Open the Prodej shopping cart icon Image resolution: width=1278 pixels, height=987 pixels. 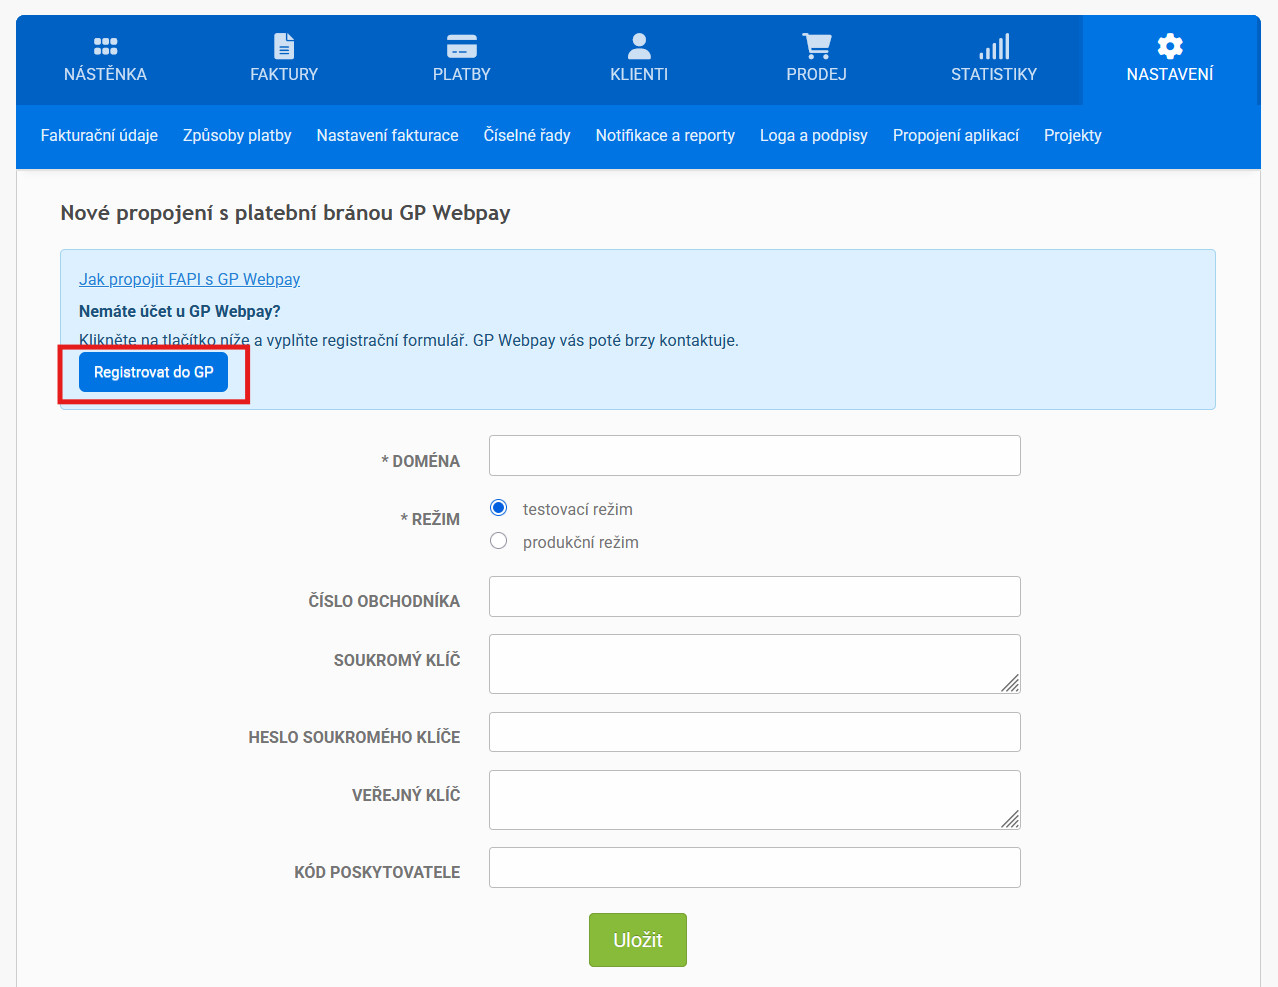click(817, 46)
